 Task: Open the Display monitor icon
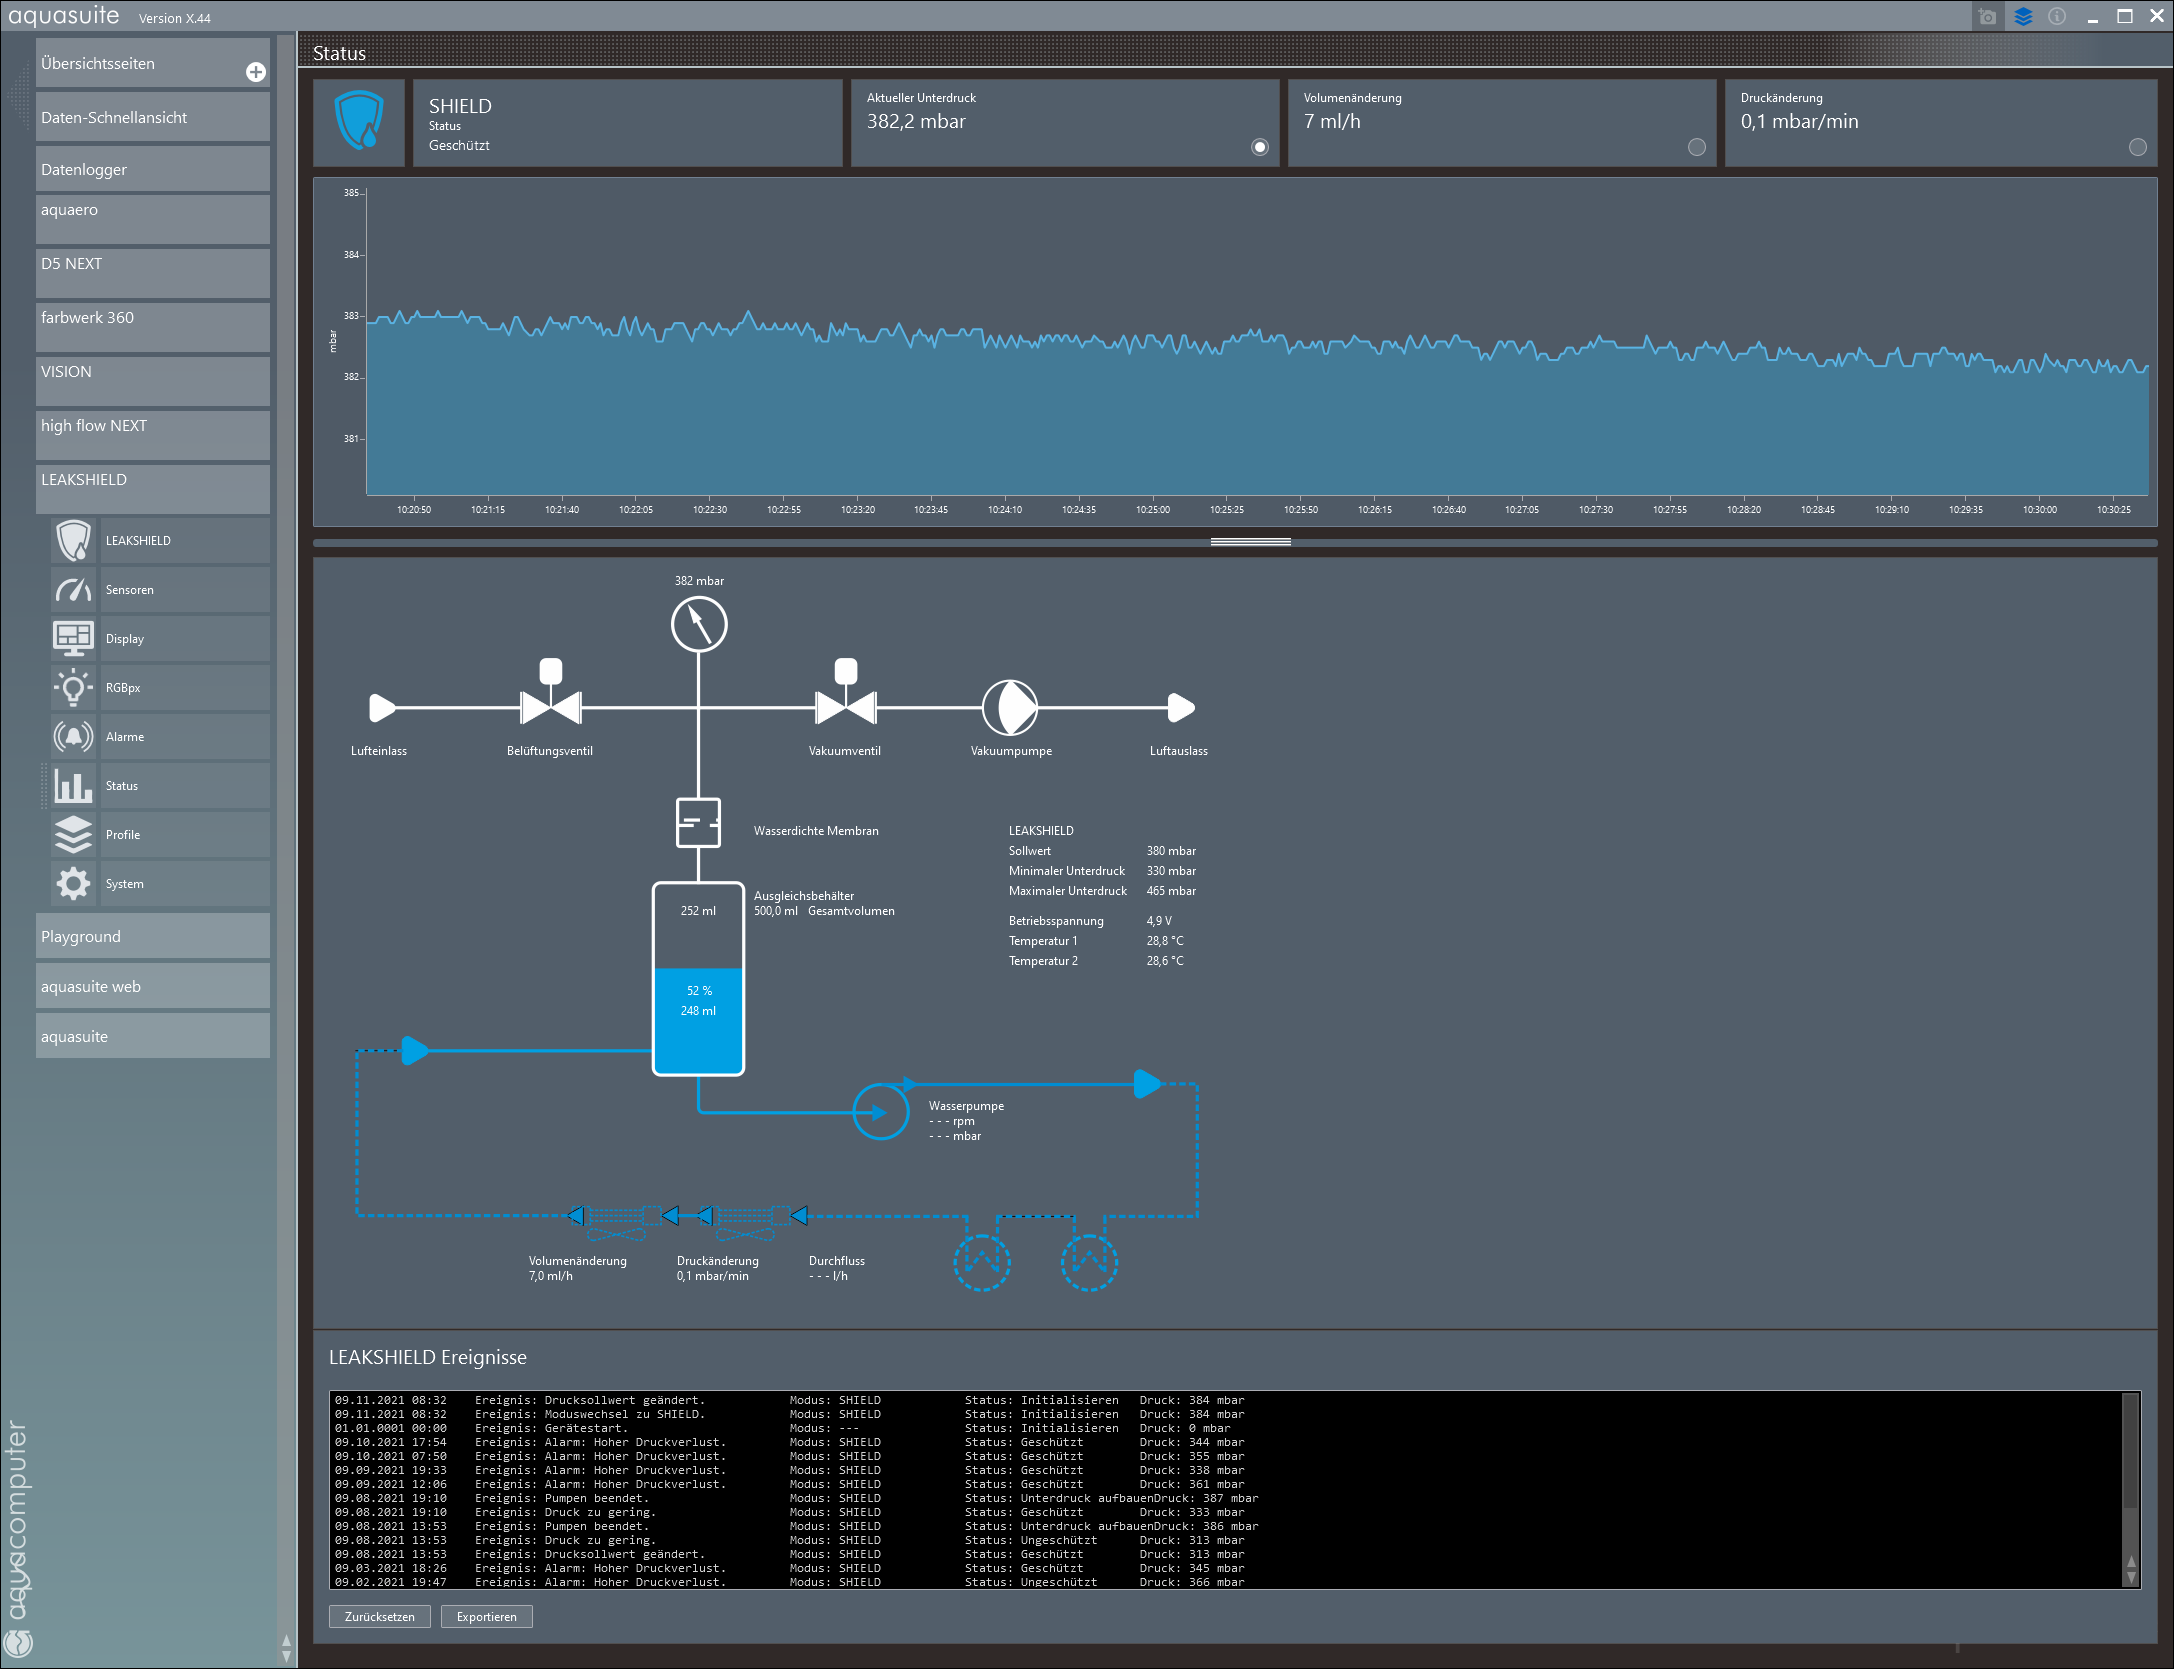(x=73, y=639)
